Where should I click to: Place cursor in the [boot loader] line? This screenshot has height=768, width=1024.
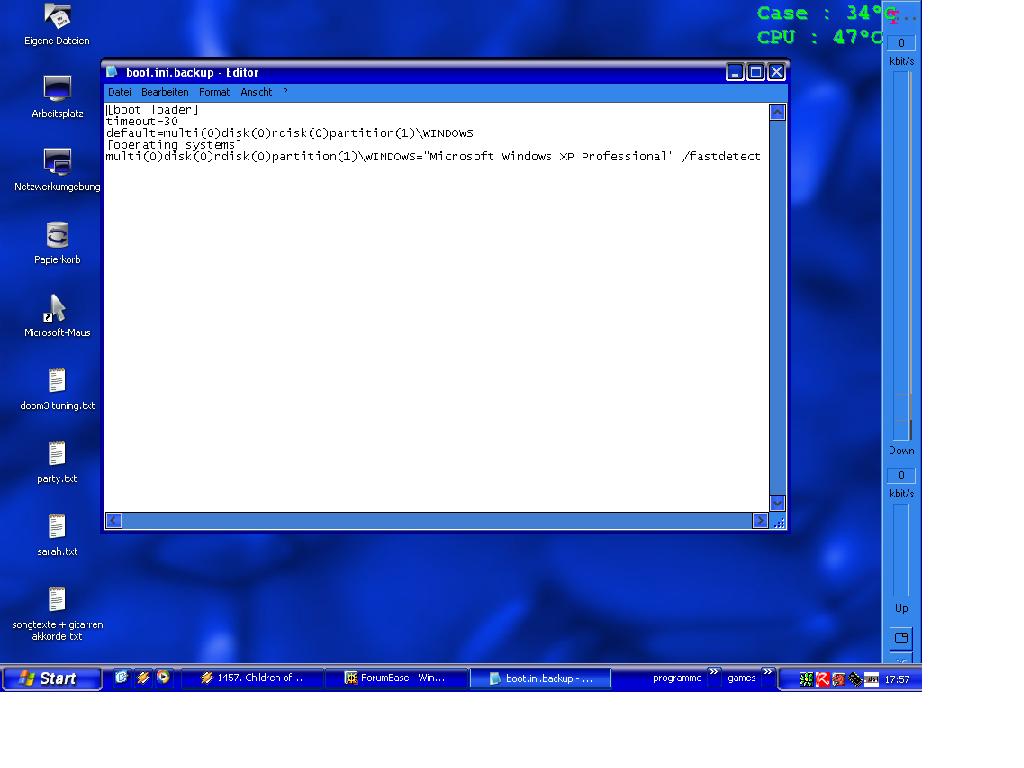coord(152,110)
